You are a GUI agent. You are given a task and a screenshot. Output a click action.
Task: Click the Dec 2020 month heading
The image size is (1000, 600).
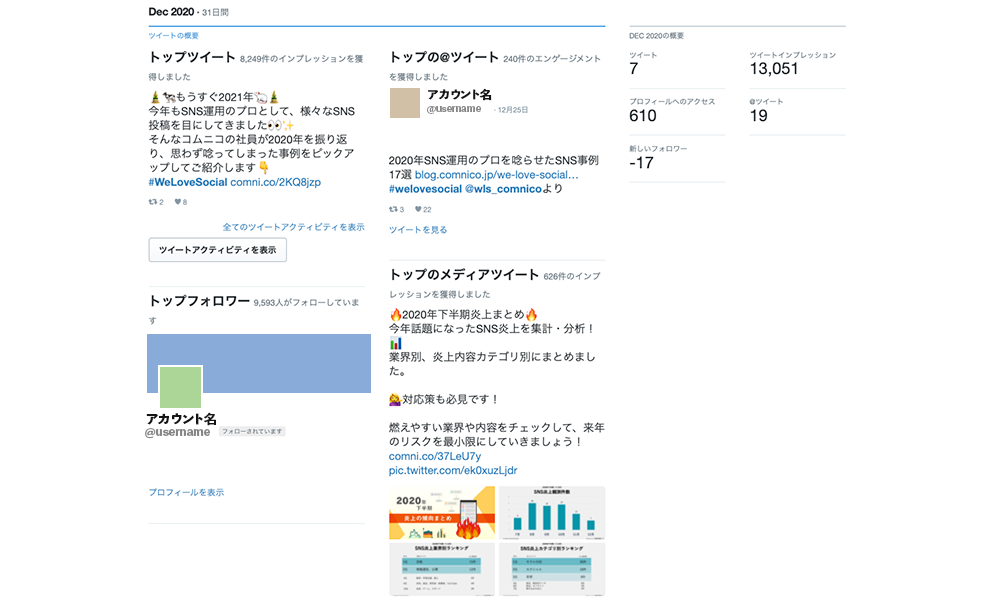171,11
